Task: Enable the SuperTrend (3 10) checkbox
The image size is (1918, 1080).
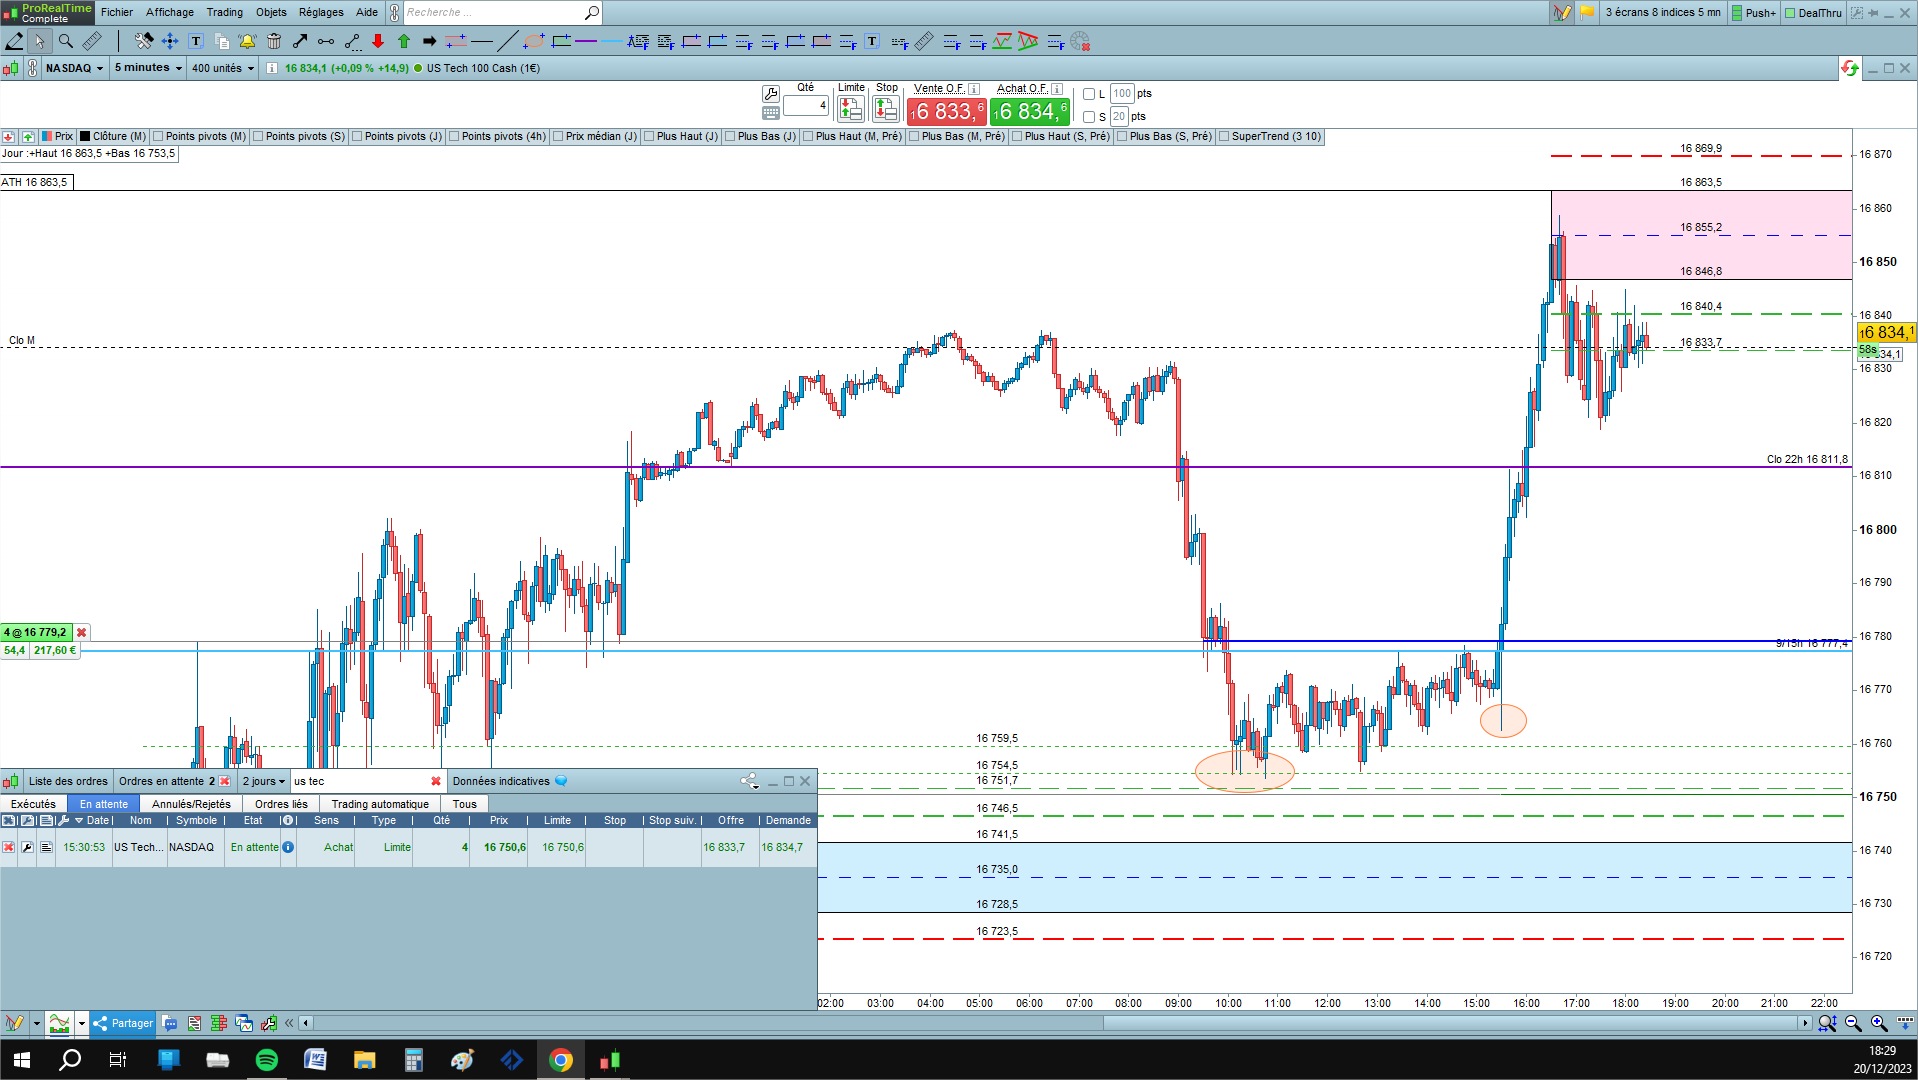Action: 1224,136
